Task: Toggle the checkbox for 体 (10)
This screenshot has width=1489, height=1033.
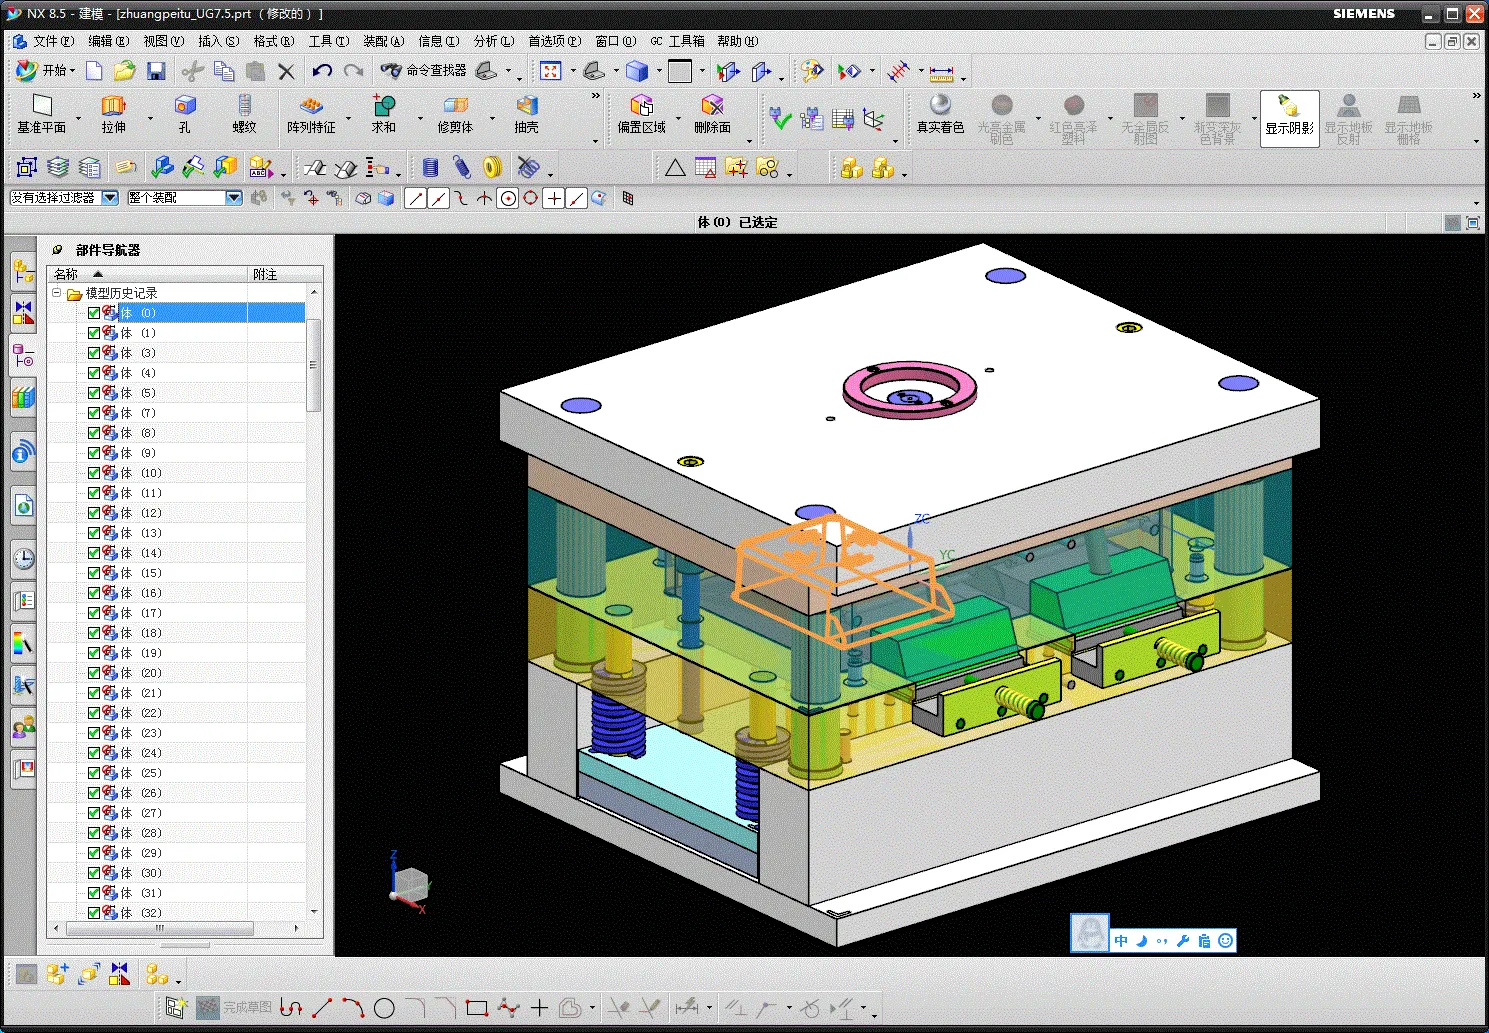Action: [x=94, y=473]
